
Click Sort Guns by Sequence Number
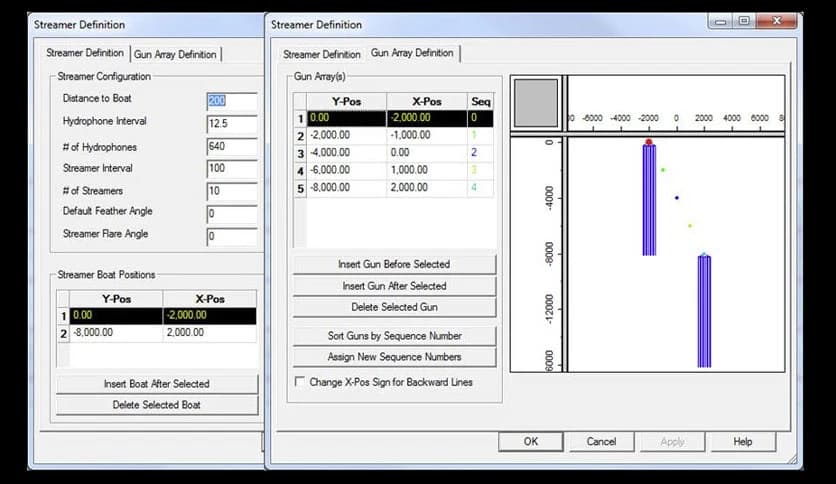tap(394, 336)
